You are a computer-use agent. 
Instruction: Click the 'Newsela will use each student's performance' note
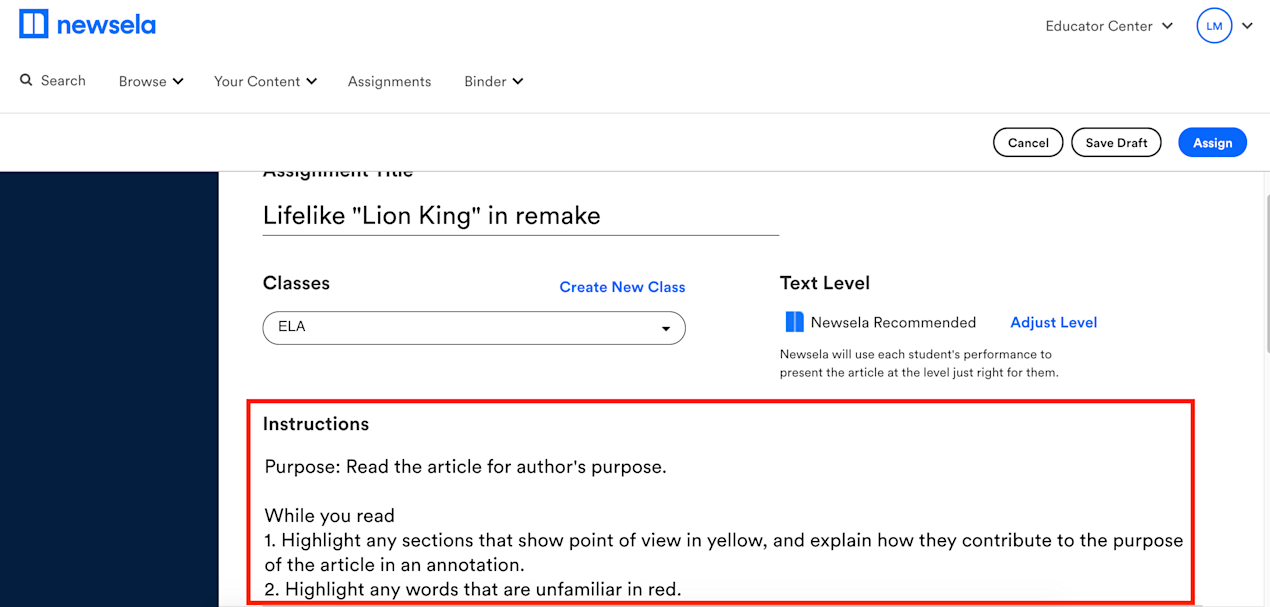(919, 363)
